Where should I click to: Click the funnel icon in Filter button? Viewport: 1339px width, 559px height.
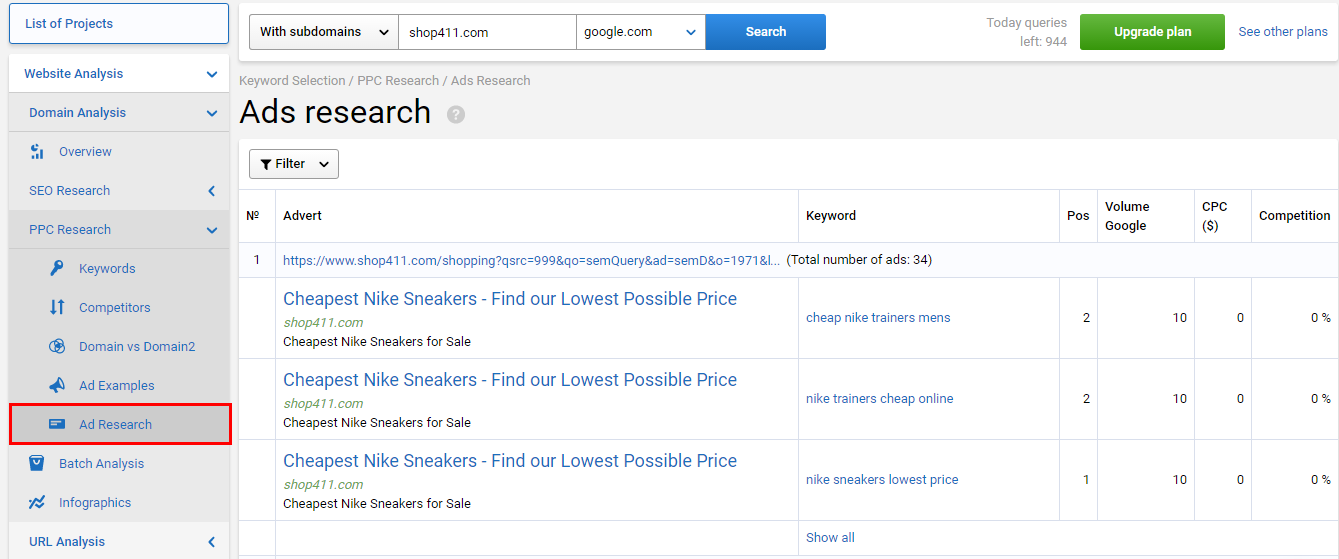[x=266, y=164]
